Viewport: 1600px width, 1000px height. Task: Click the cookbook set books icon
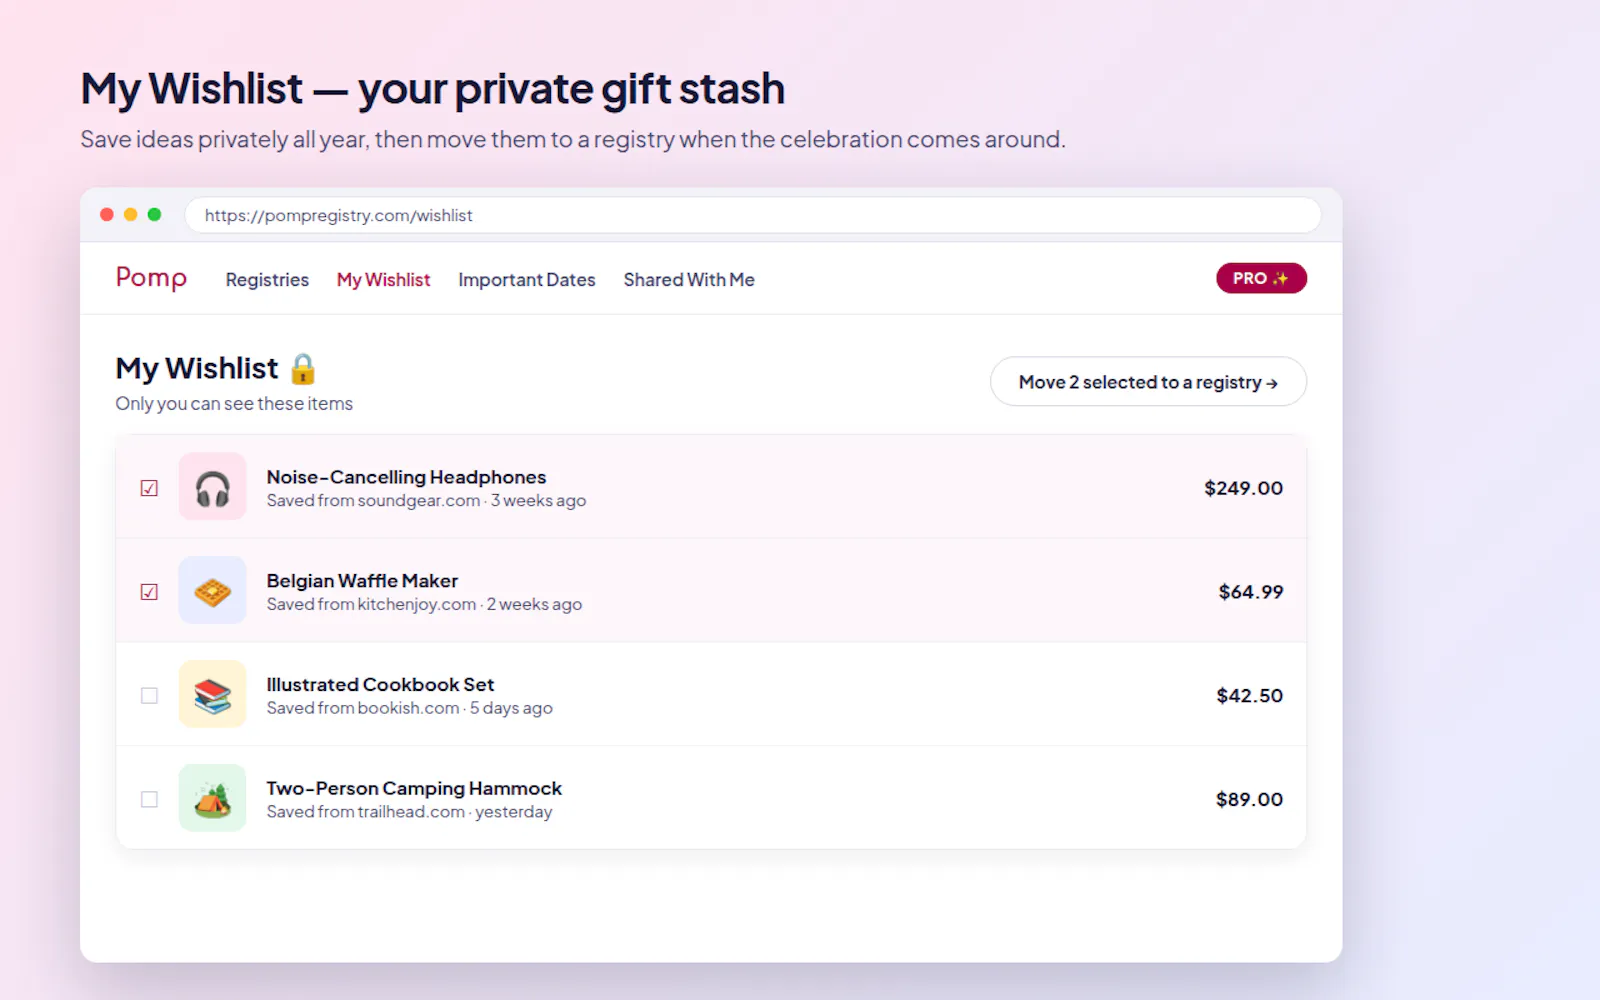pos(212,695)
